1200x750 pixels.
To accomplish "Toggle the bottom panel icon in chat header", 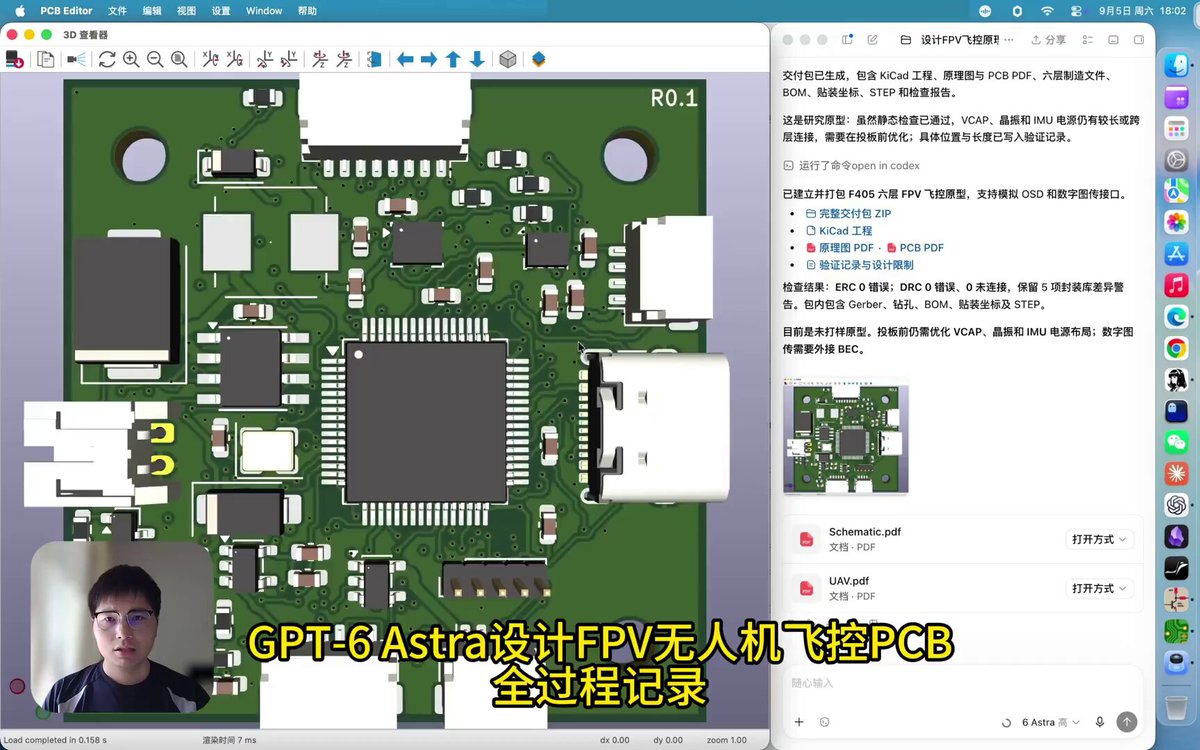I will coord(1113,40).
